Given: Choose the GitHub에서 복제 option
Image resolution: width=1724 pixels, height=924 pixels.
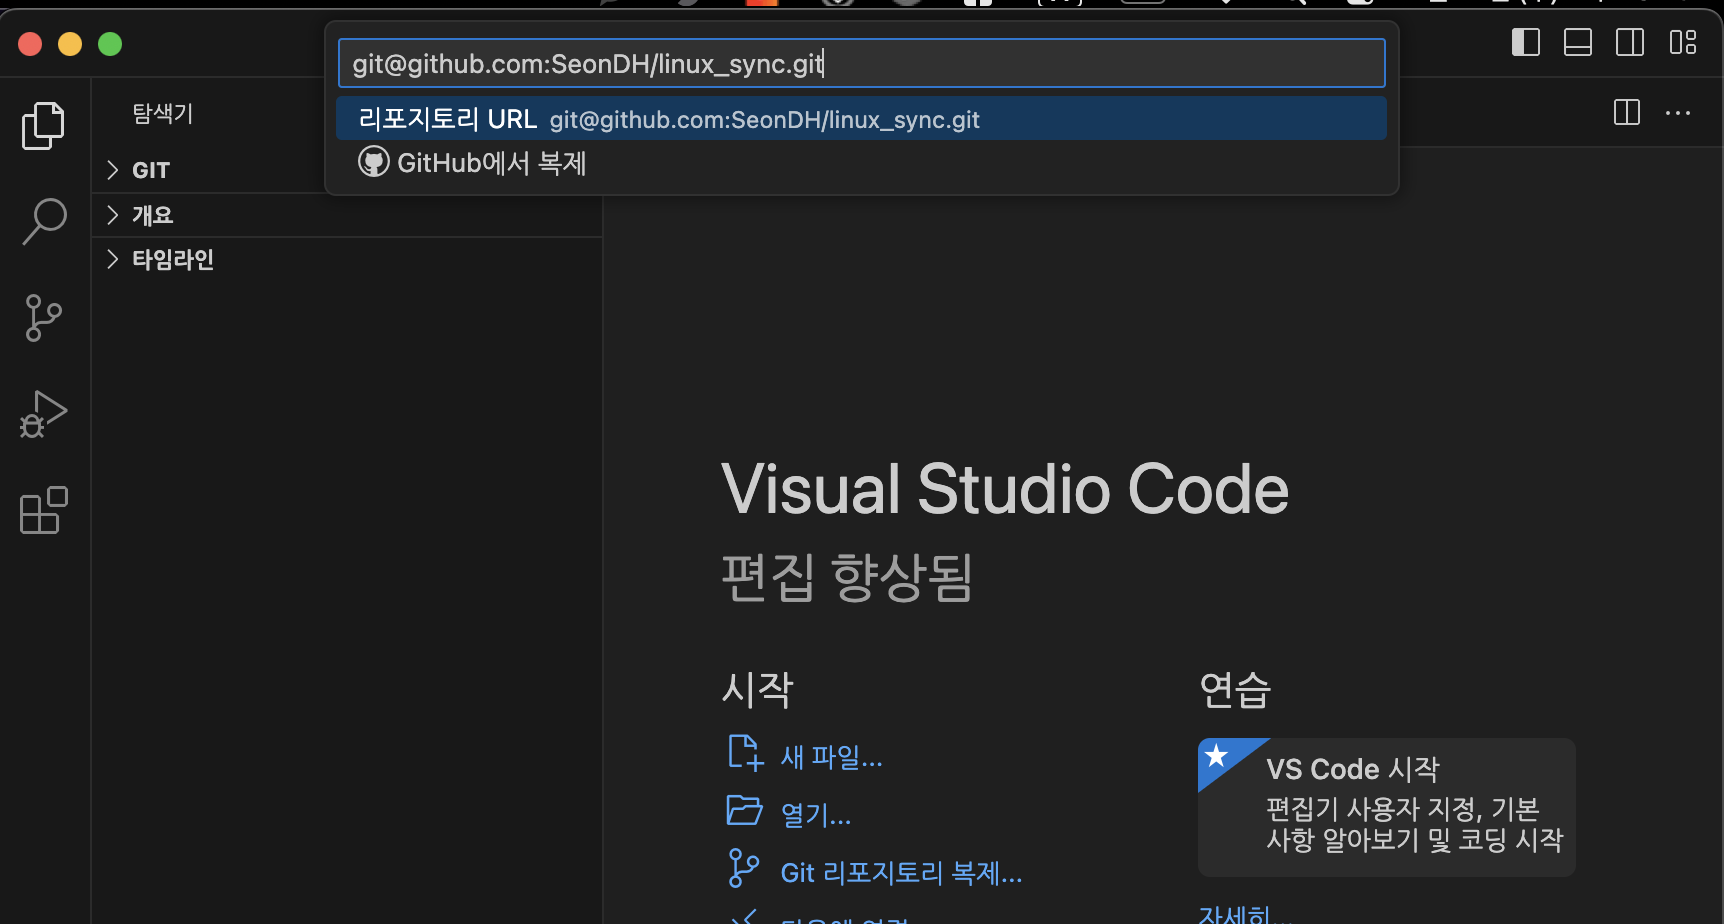Looking at the screenshot, I should click(861, 162).
